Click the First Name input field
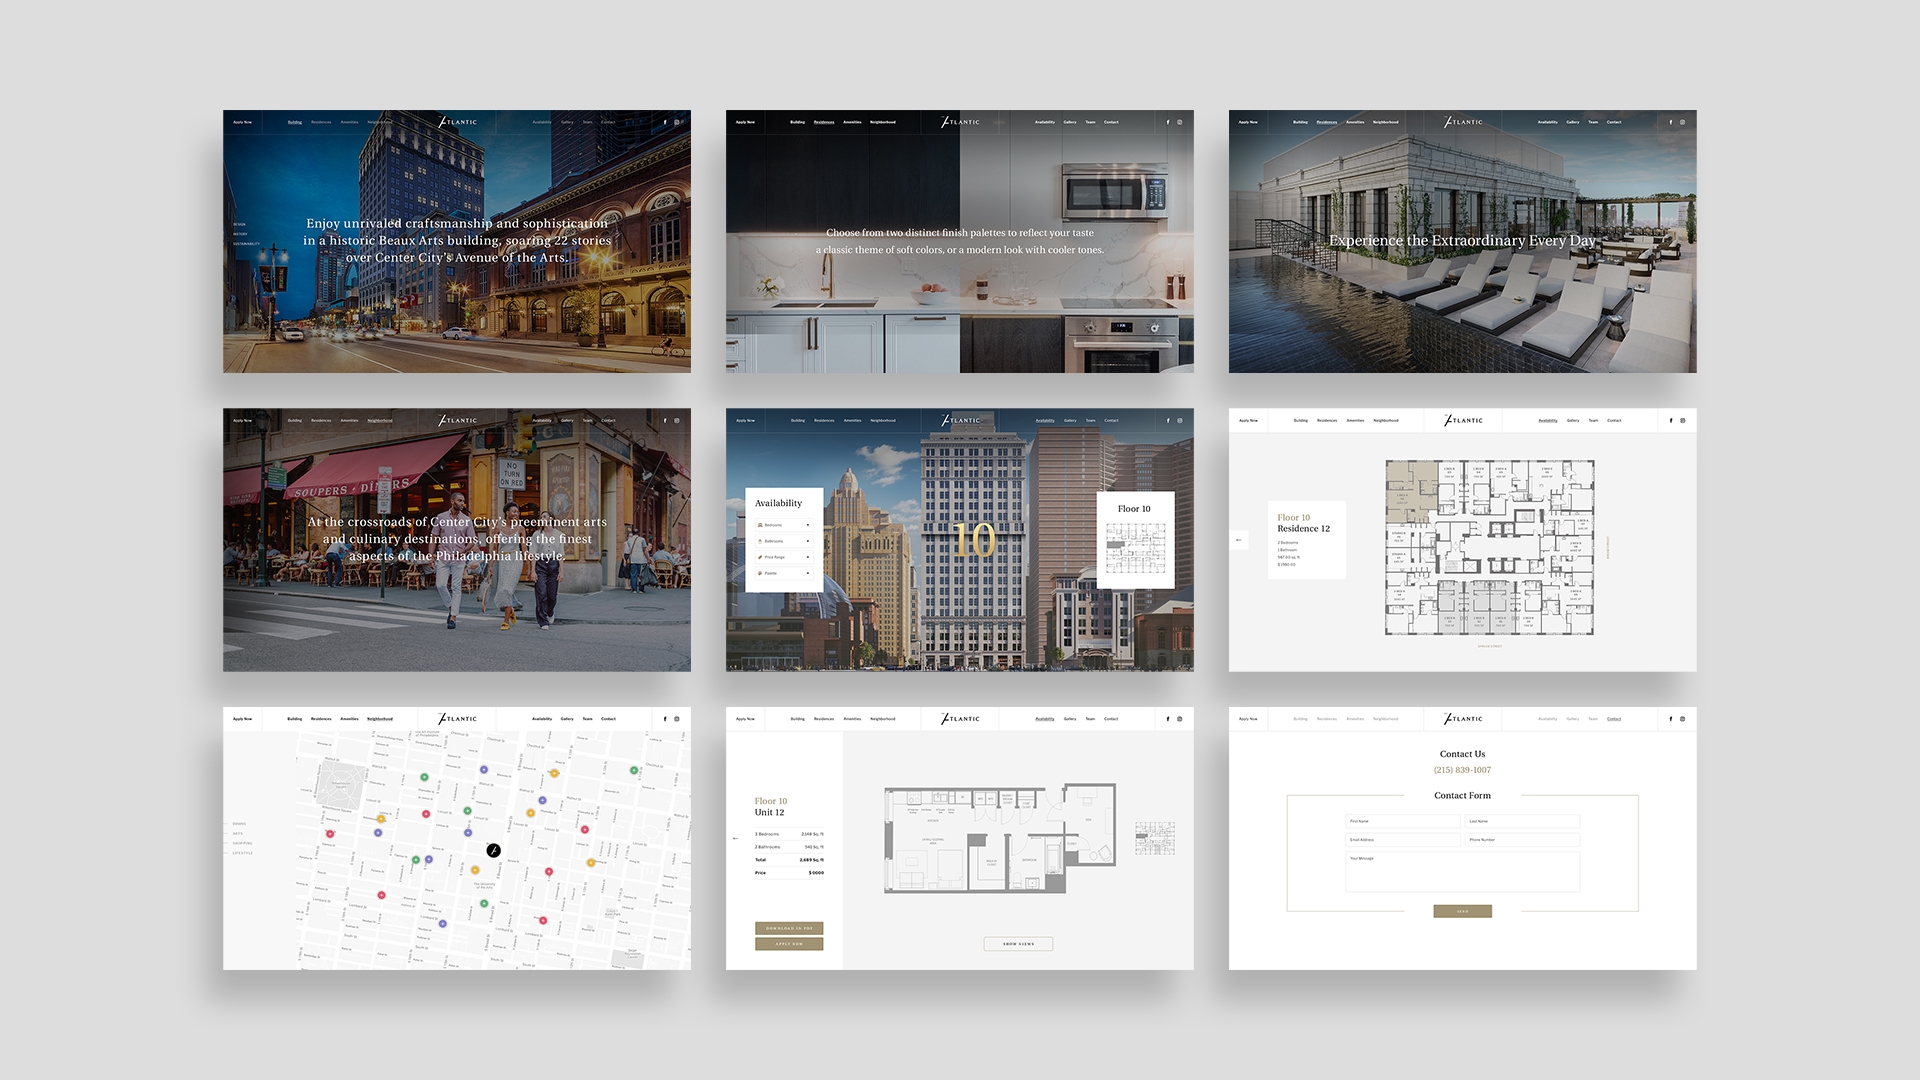 (1403, 821)
